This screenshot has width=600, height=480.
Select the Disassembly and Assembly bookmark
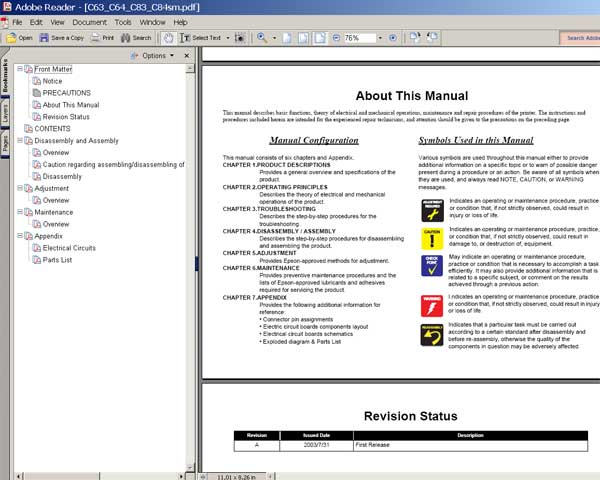(x=76, y=141)
